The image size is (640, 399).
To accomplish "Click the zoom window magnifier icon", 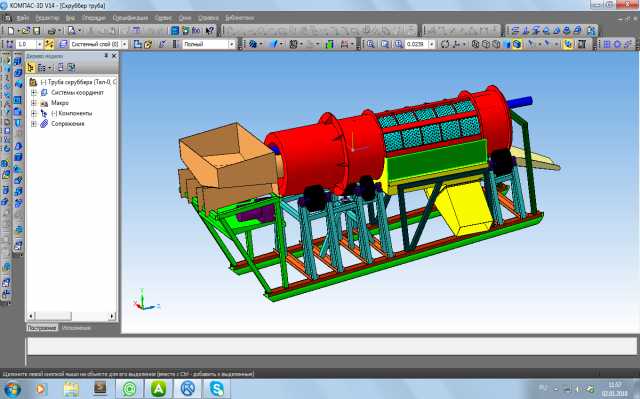I will click(371, 44).
